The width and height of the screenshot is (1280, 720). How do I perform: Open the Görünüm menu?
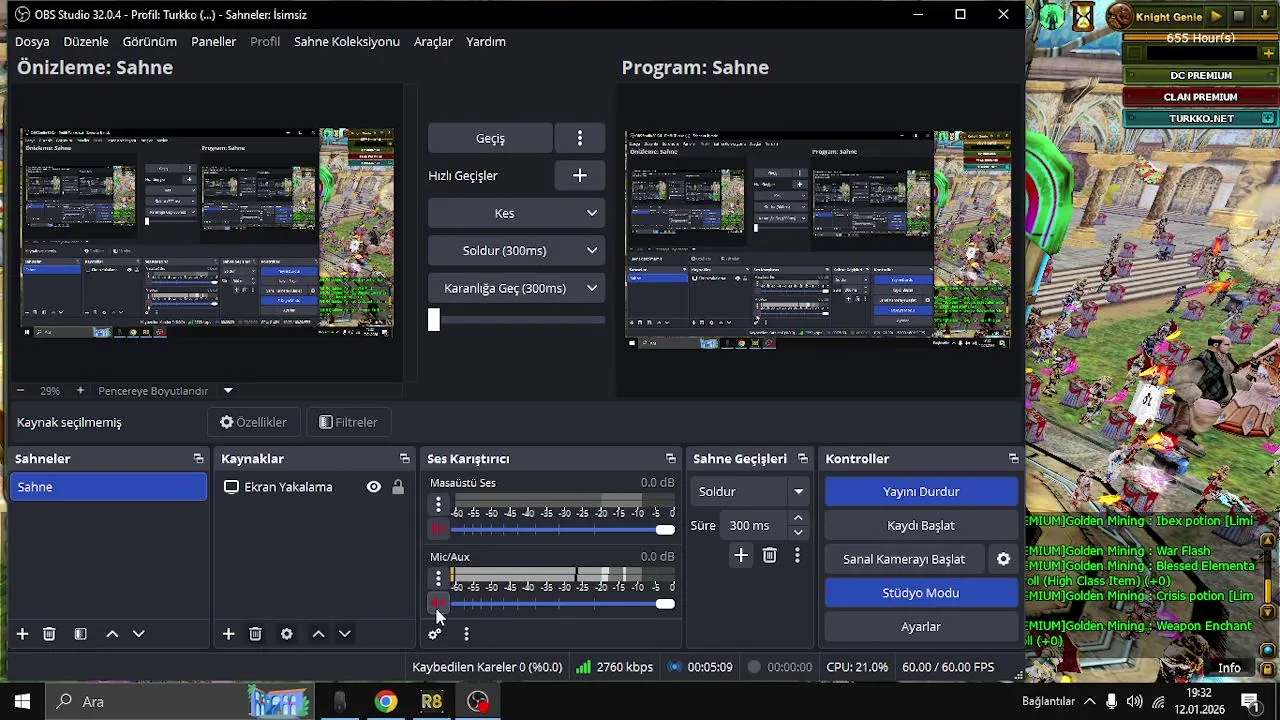[150, 41]
